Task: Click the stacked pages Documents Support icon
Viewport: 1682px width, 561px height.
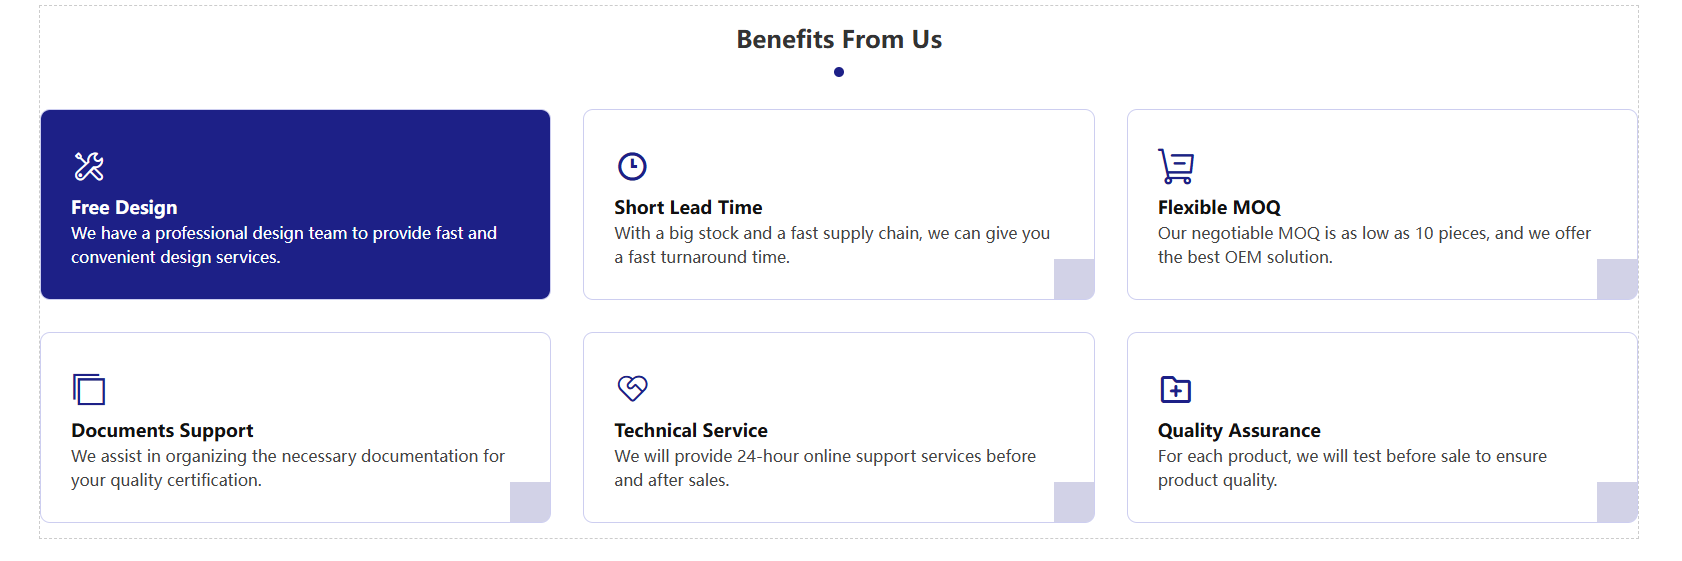Action: tap(89, 389)
